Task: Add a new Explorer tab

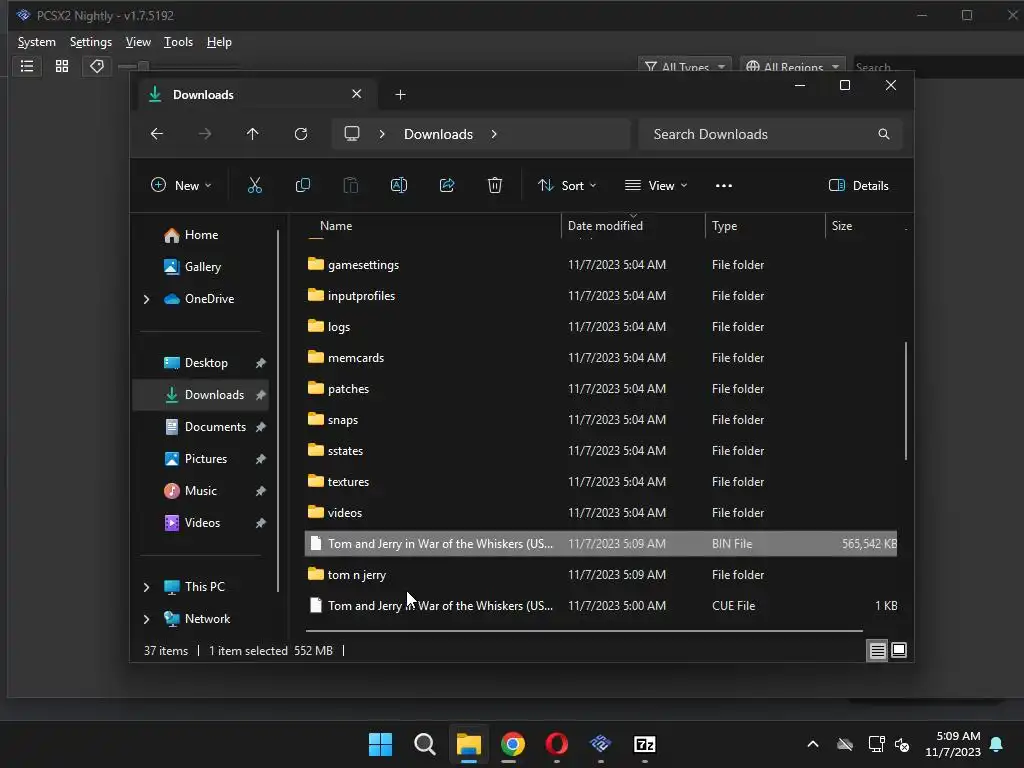Action: click(x=400, y=95)
